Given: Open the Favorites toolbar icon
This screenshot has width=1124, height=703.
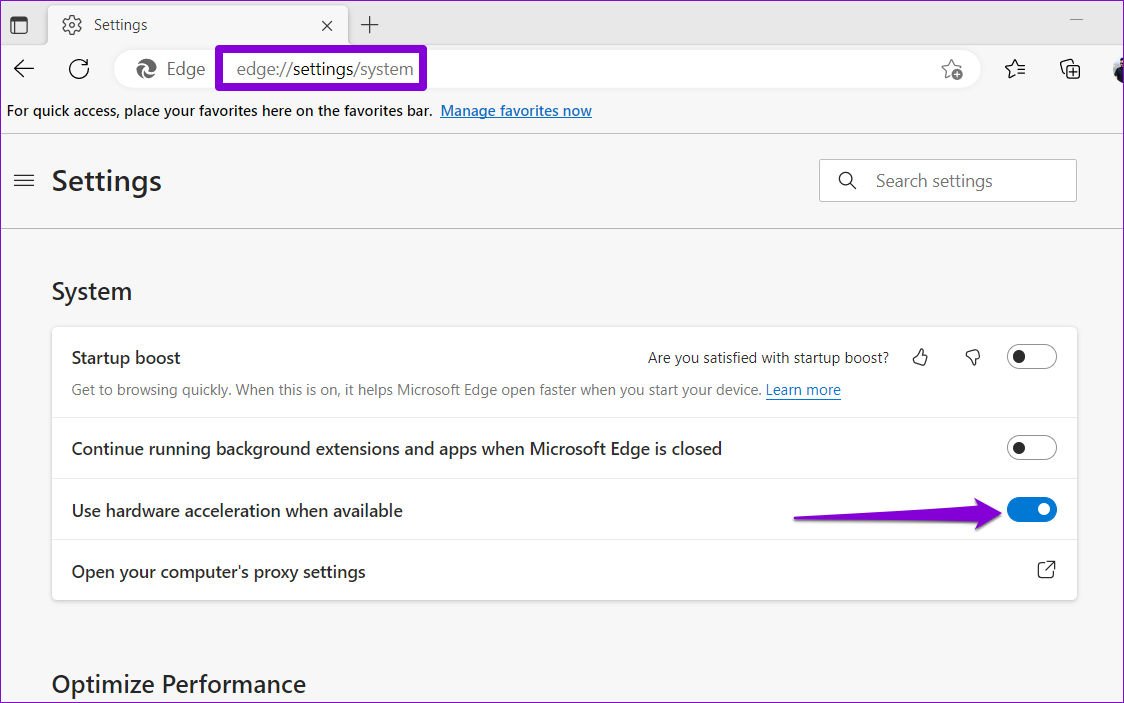Looking at the screenshot, I should [1016, 68].
